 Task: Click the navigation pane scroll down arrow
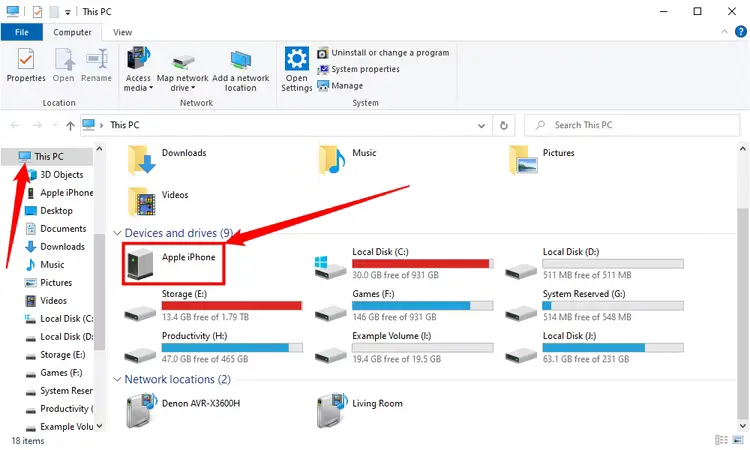[99, 426]
